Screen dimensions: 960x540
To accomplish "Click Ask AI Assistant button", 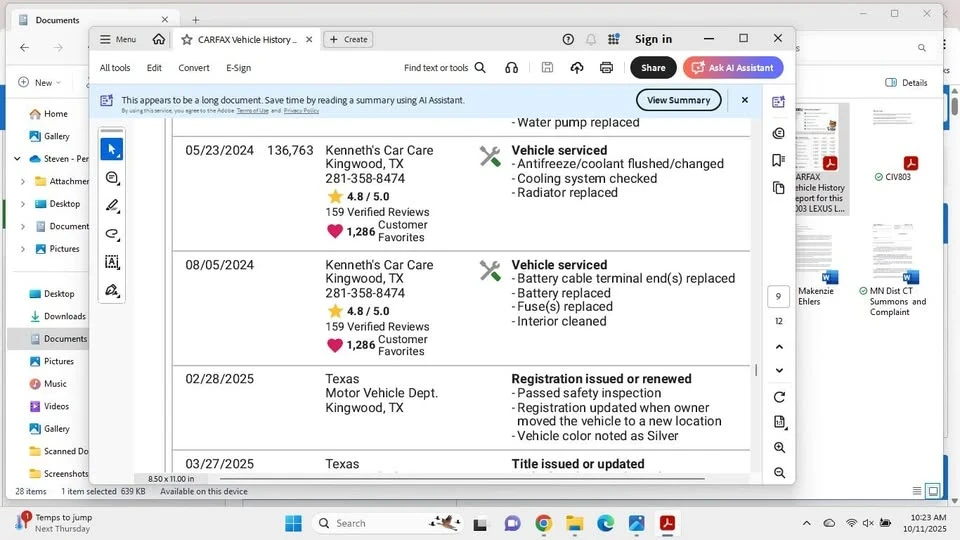I will point(733,68).
